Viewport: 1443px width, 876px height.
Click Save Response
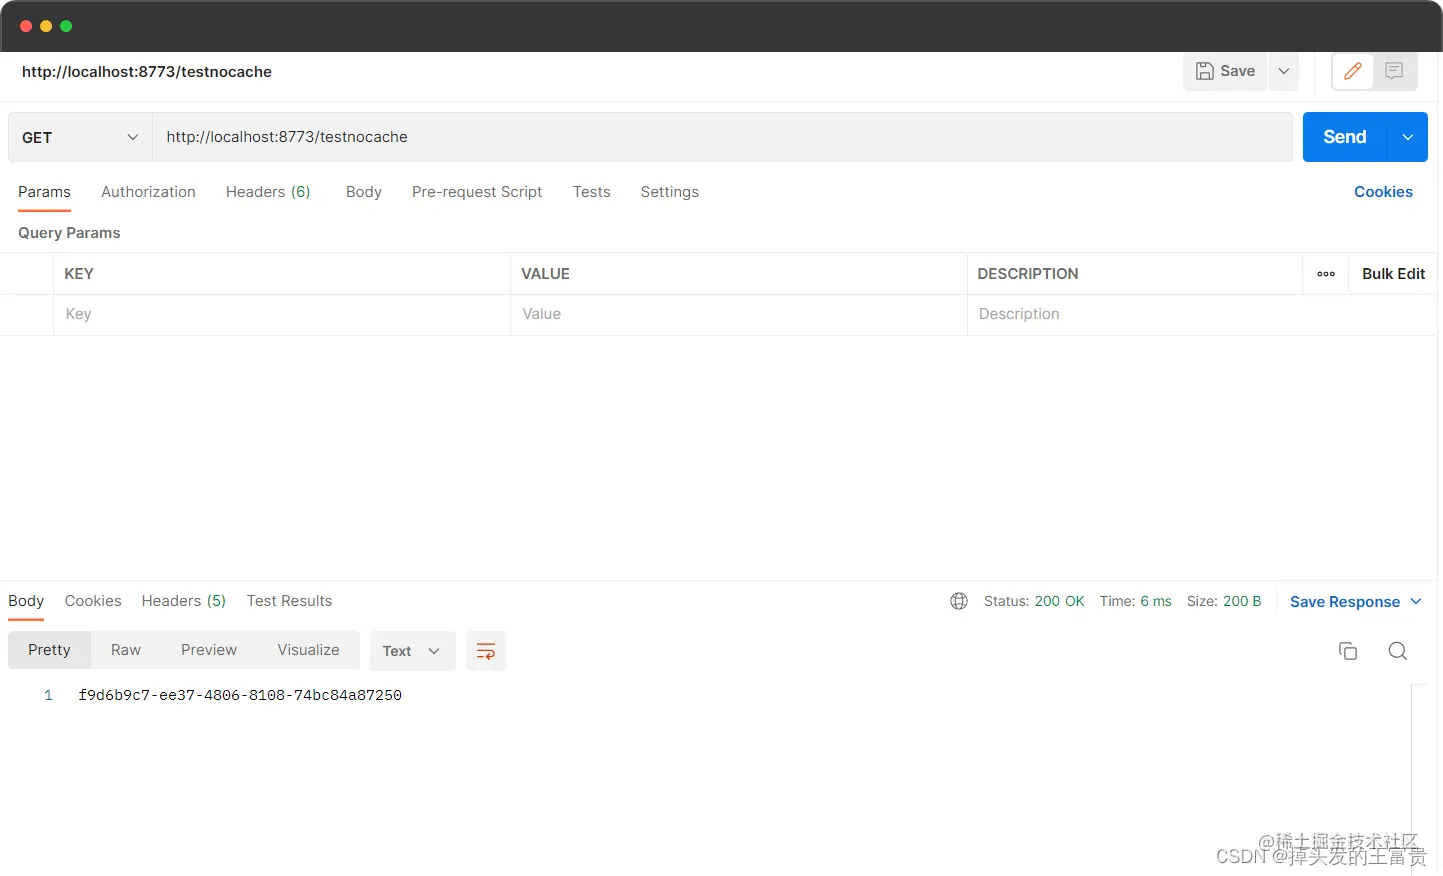(x=1345, y=602)
